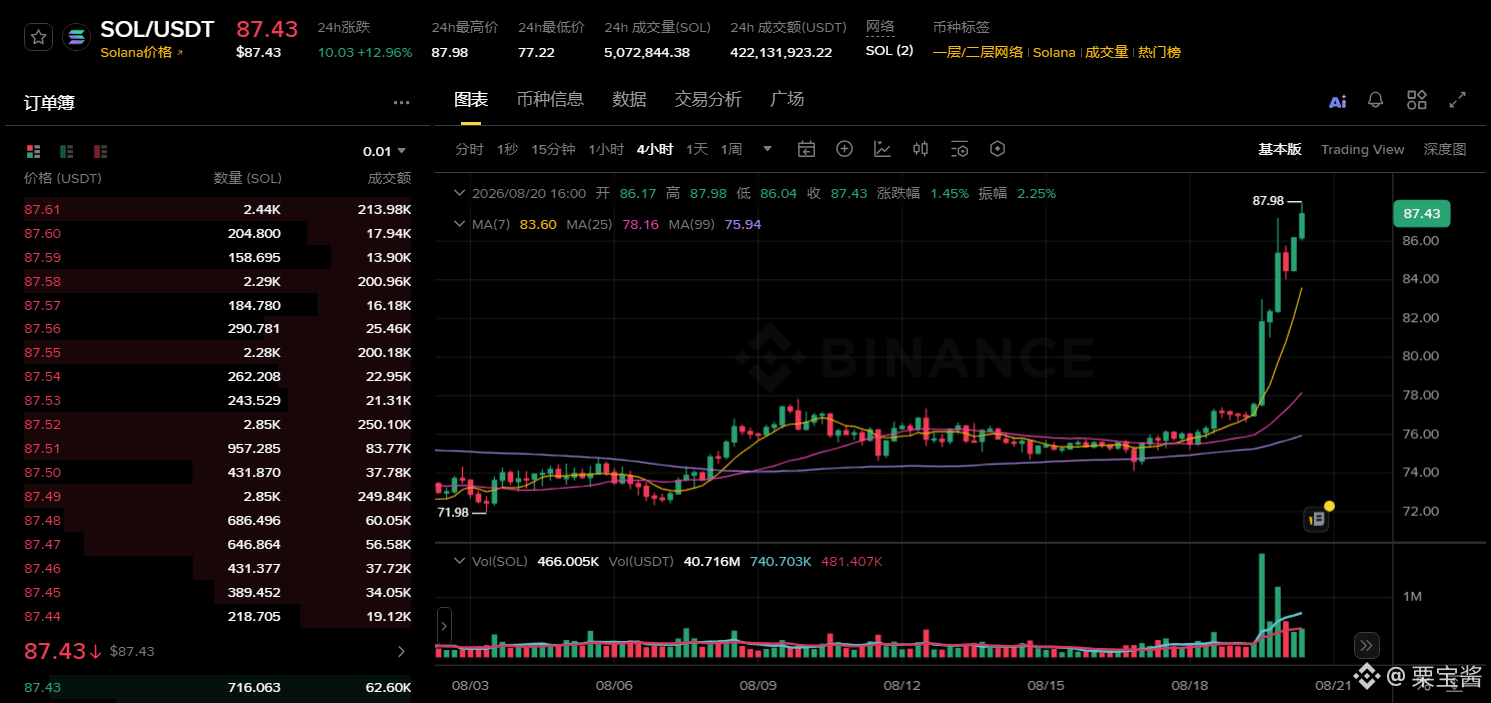
Task: Open the Solana价格 link
Action: coord(142,52)
